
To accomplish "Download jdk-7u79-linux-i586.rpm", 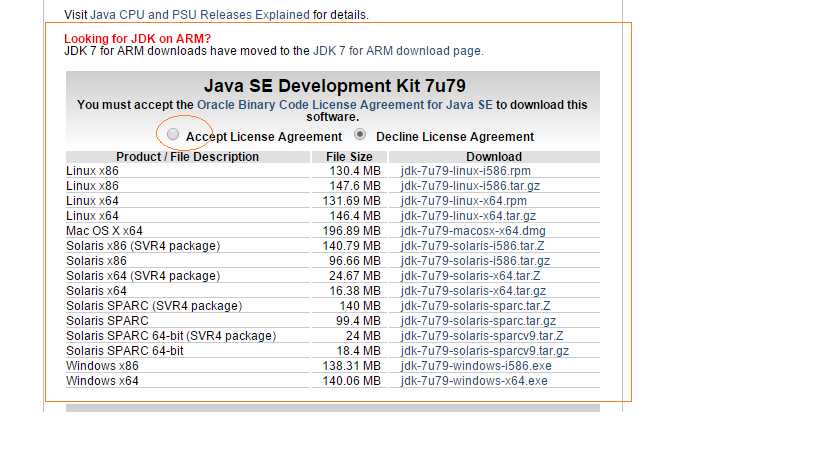I will click(466, 171).
